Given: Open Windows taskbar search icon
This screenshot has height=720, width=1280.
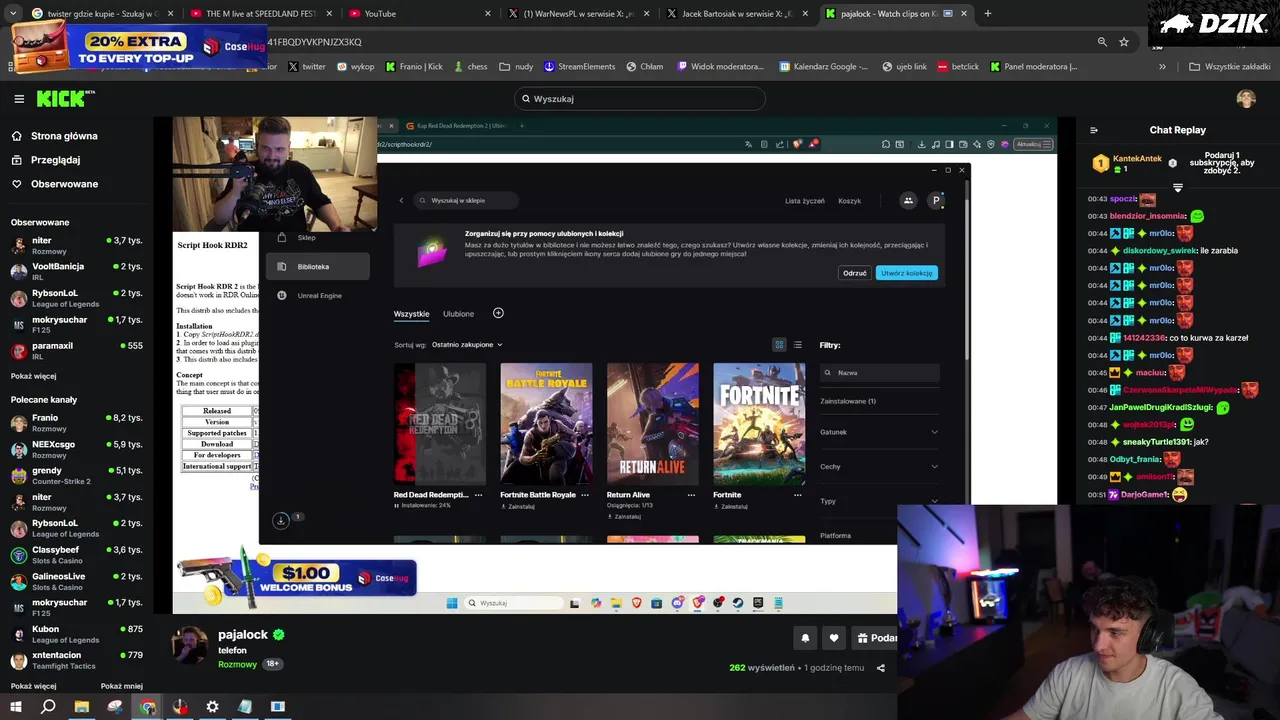Looking at the screenshot, I should (x=48, y=707).
